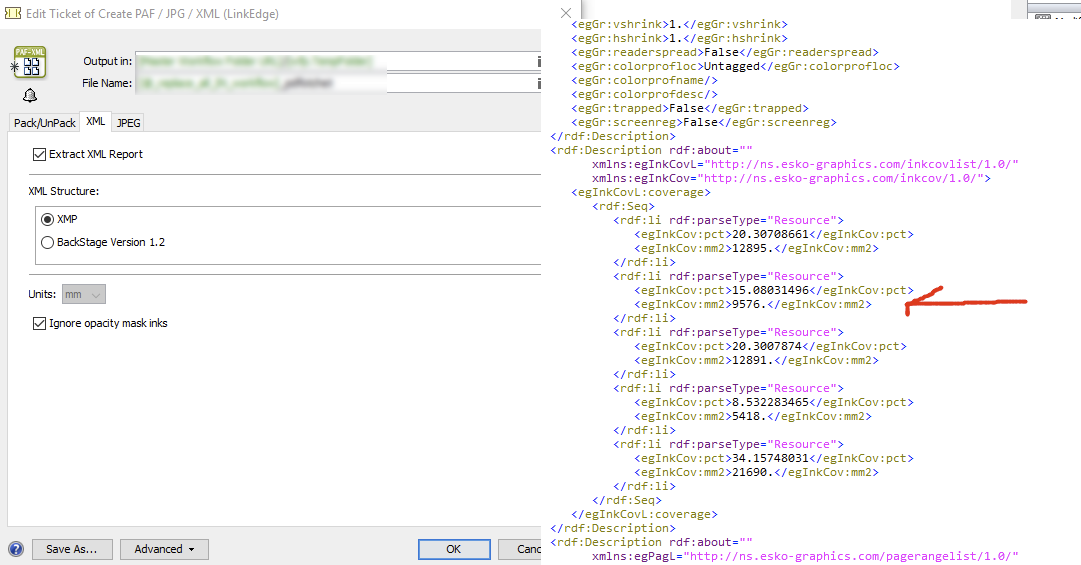
Task: Open the Units mm dropdown
Action: (x=84, y=294)
